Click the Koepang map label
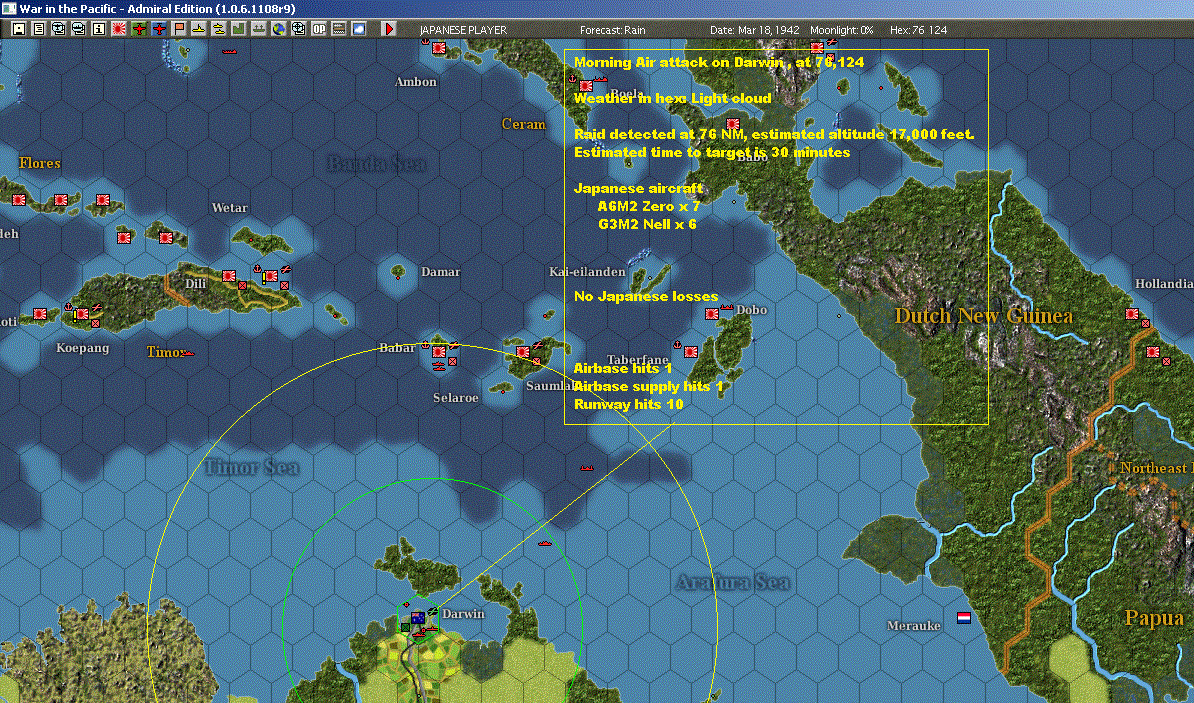The width and height of the screenshot is (1194, 703). (82, 348)
